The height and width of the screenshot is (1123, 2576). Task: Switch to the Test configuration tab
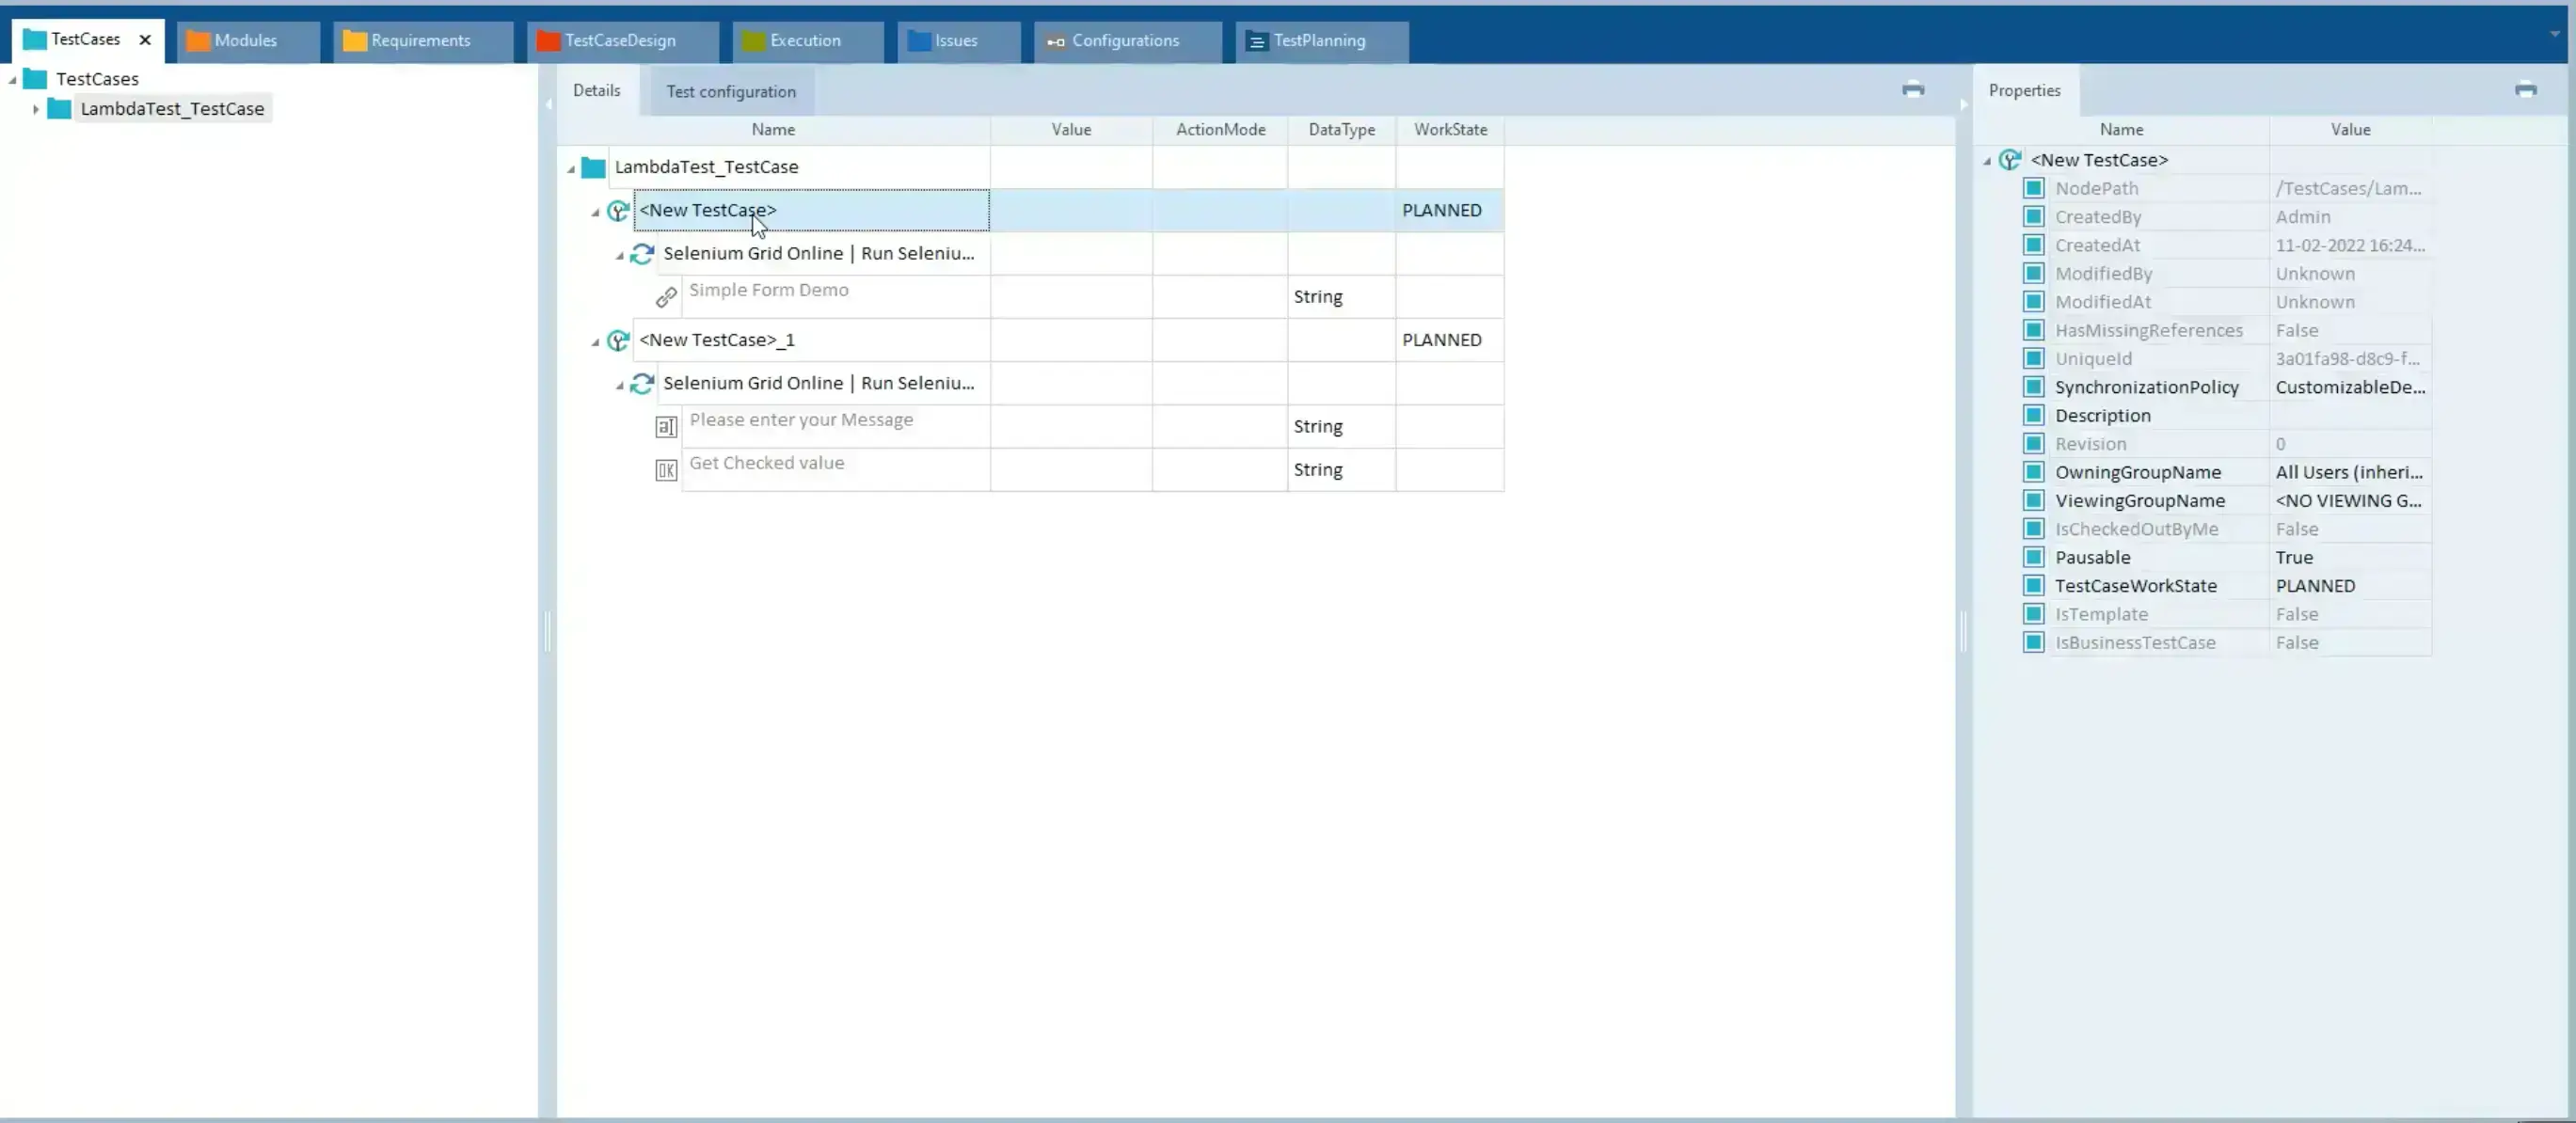coord(731,91)
